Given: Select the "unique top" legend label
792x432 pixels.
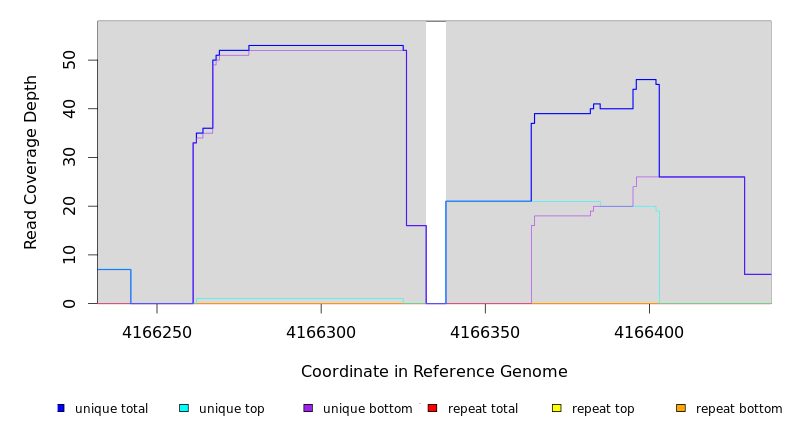Looking at the screenshot, I should [x=231, y=409].
